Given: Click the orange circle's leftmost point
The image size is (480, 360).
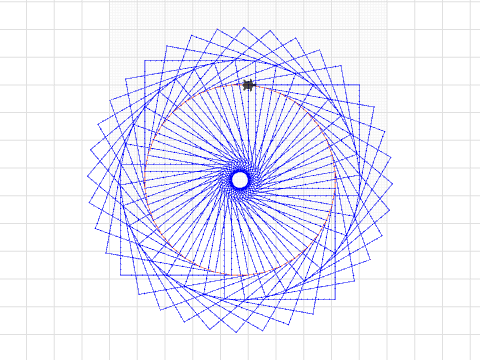Looking at the screenshot, I should 145,180.
